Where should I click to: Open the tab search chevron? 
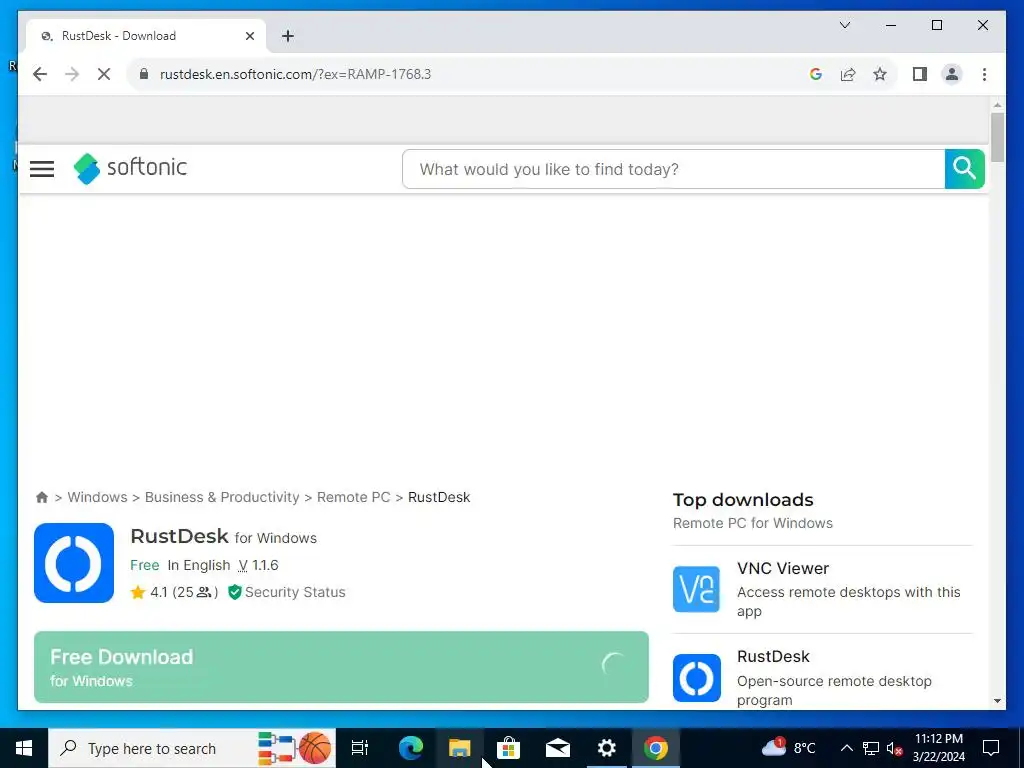[845, 25]
